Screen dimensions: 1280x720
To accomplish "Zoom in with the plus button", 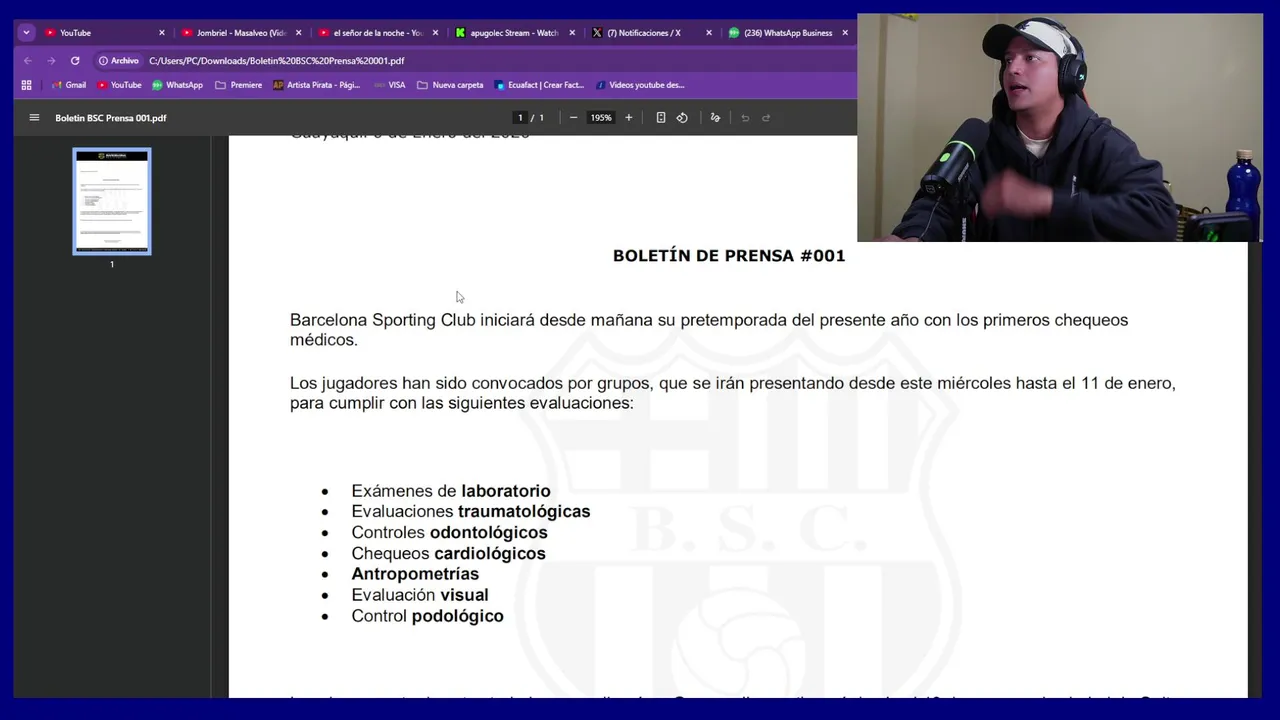I will [x=628, y=118].
